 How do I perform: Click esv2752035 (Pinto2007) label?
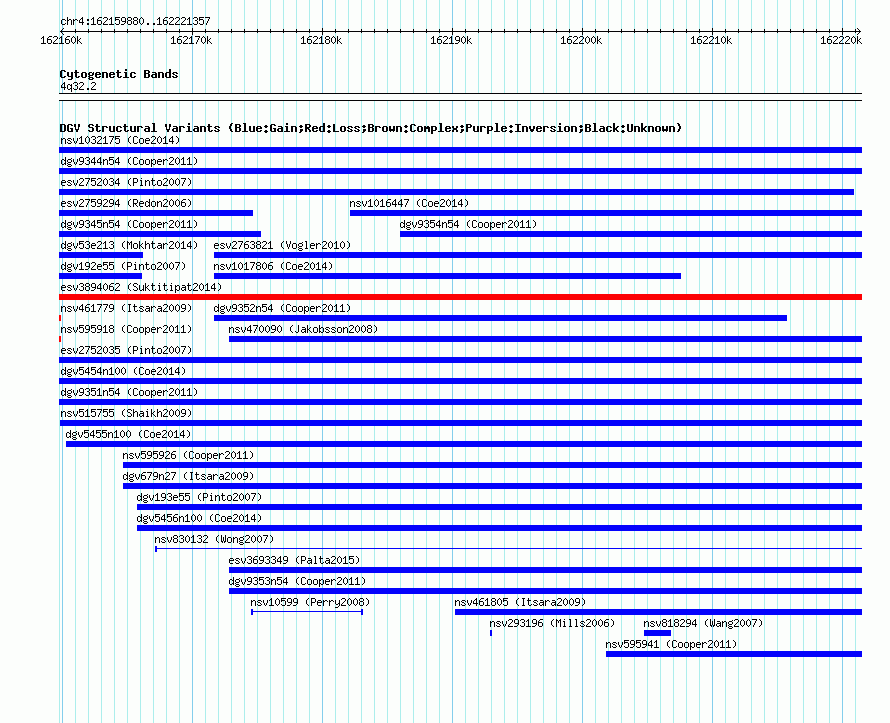point(126,350)
